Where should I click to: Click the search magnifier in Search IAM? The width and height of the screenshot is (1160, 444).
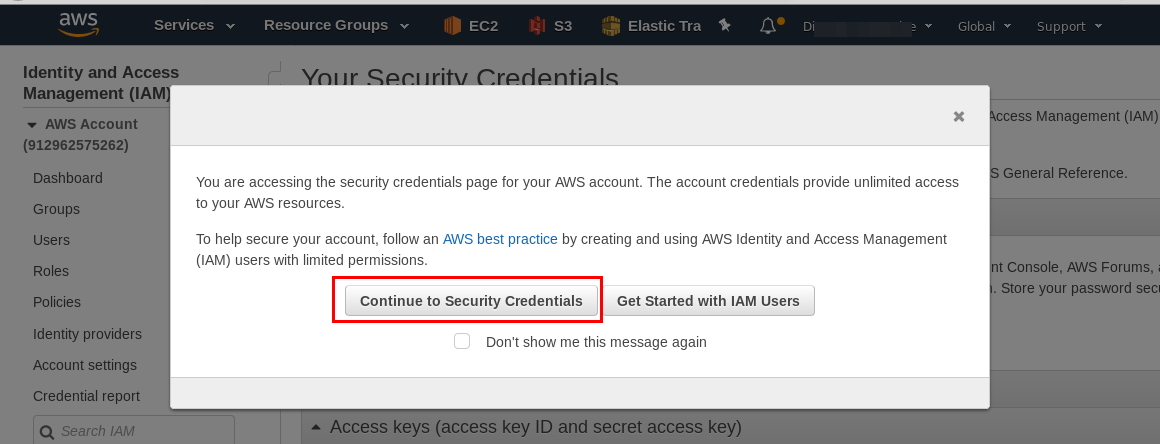point(47,431)
